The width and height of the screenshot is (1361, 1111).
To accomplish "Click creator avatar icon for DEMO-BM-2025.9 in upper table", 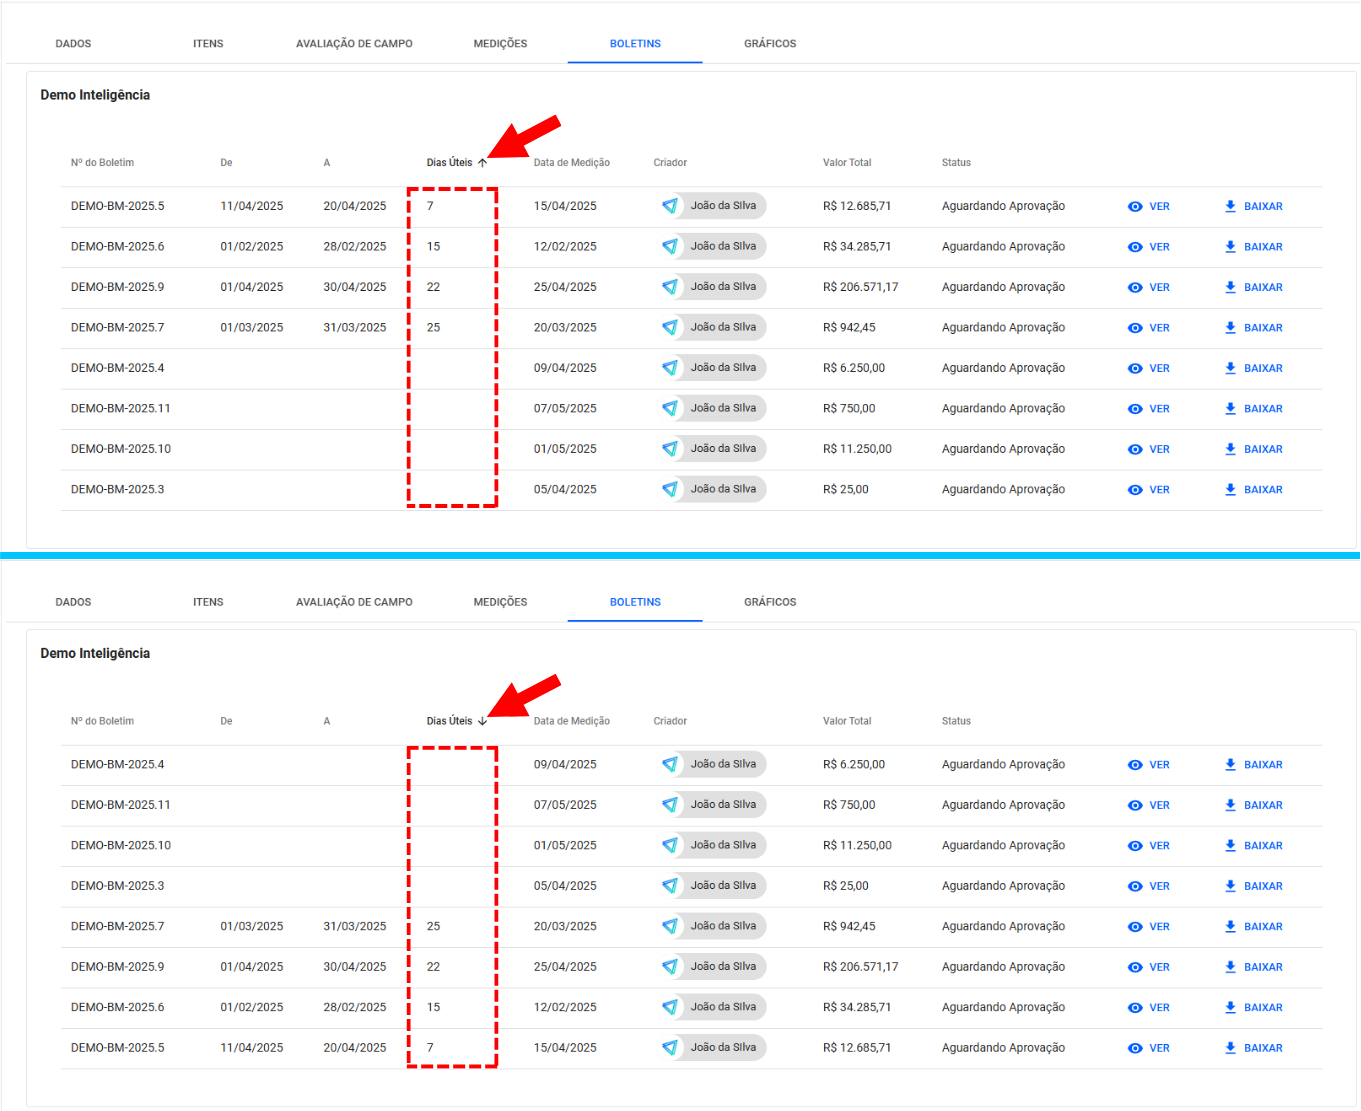I will pos(670,287).
